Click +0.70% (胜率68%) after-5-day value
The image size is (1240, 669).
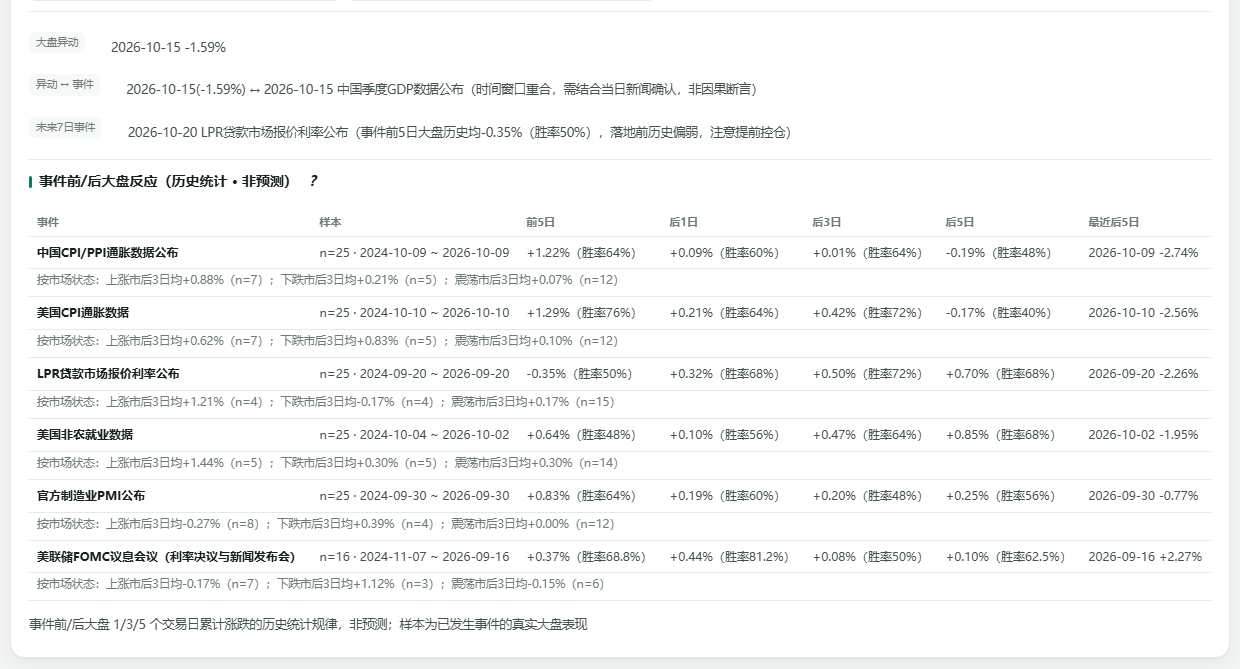coord(1001,374)
